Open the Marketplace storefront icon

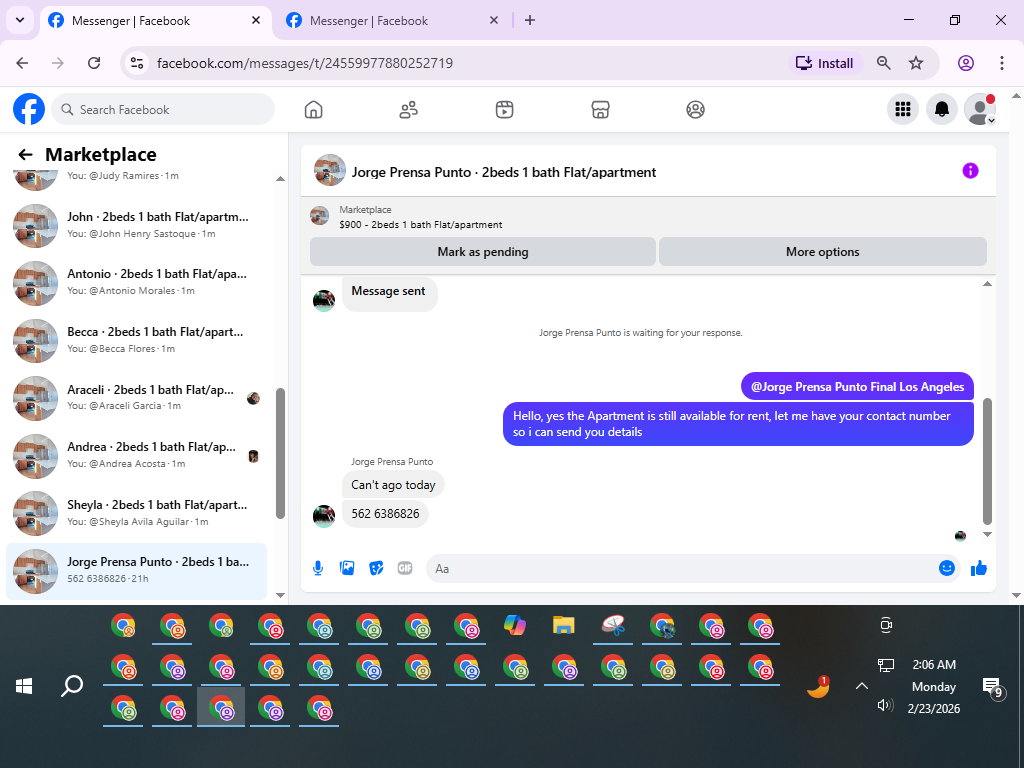coord(600,110)
